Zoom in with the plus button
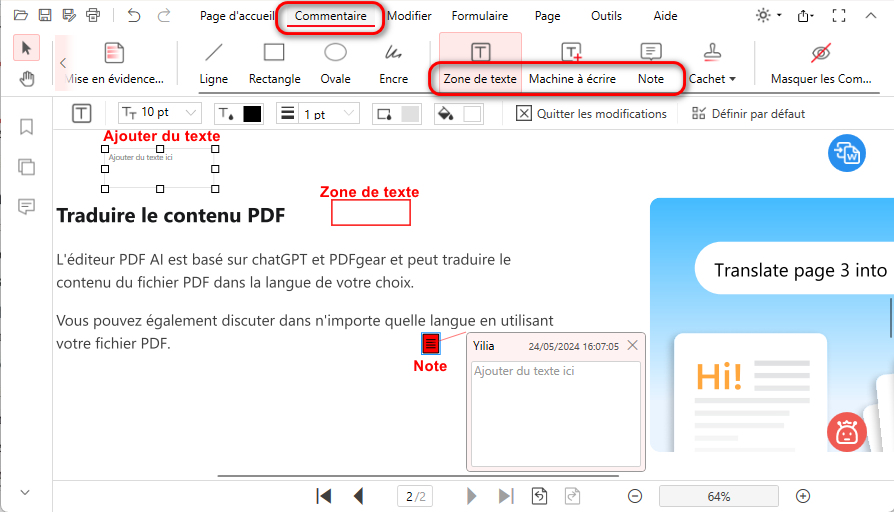This screenshot has height=512, width=894. 803,496
